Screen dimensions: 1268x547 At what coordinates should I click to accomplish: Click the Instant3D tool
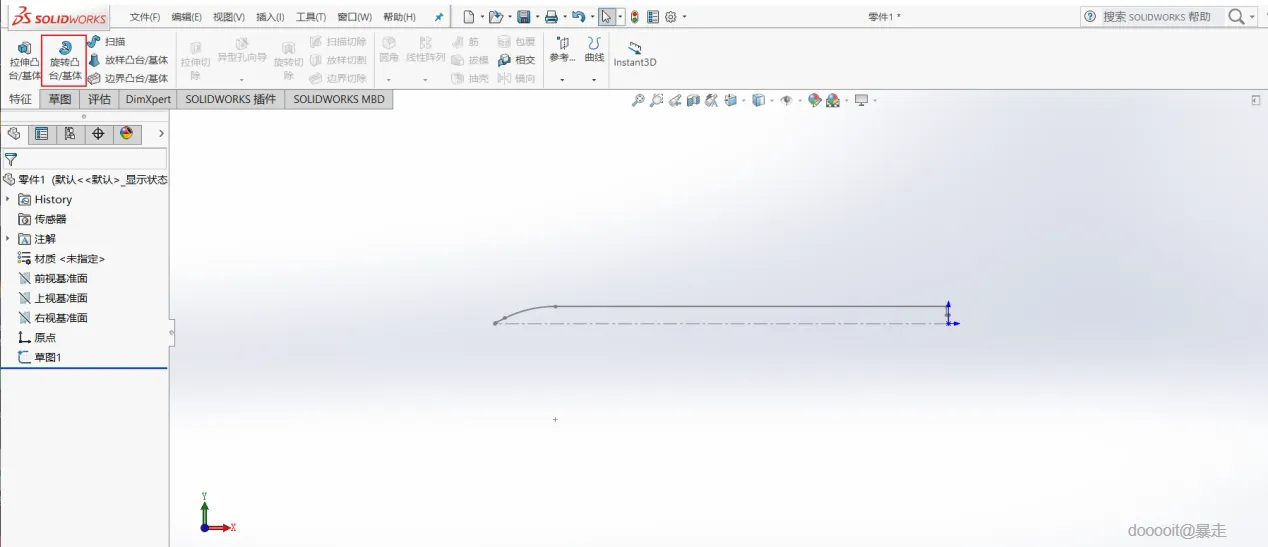click(x=634, y=54)
